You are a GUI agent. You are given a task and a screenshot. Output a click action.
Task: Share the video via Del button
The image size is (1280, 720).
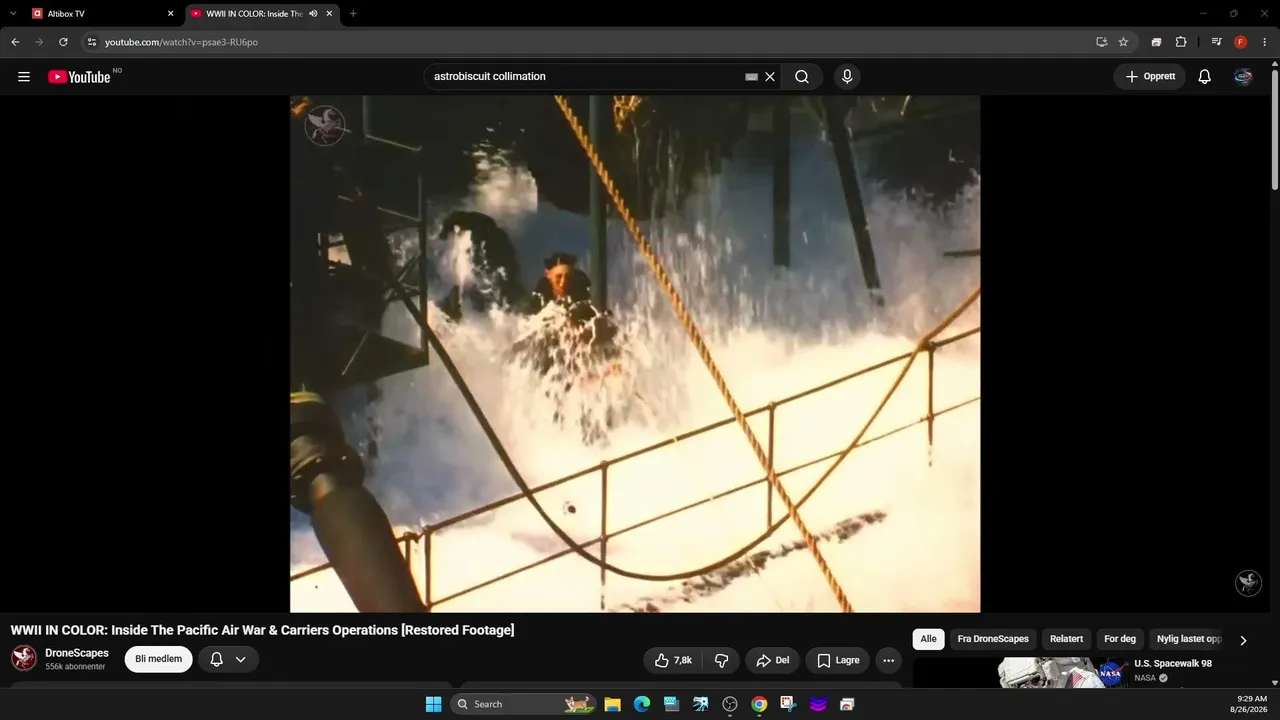(773, 660)
